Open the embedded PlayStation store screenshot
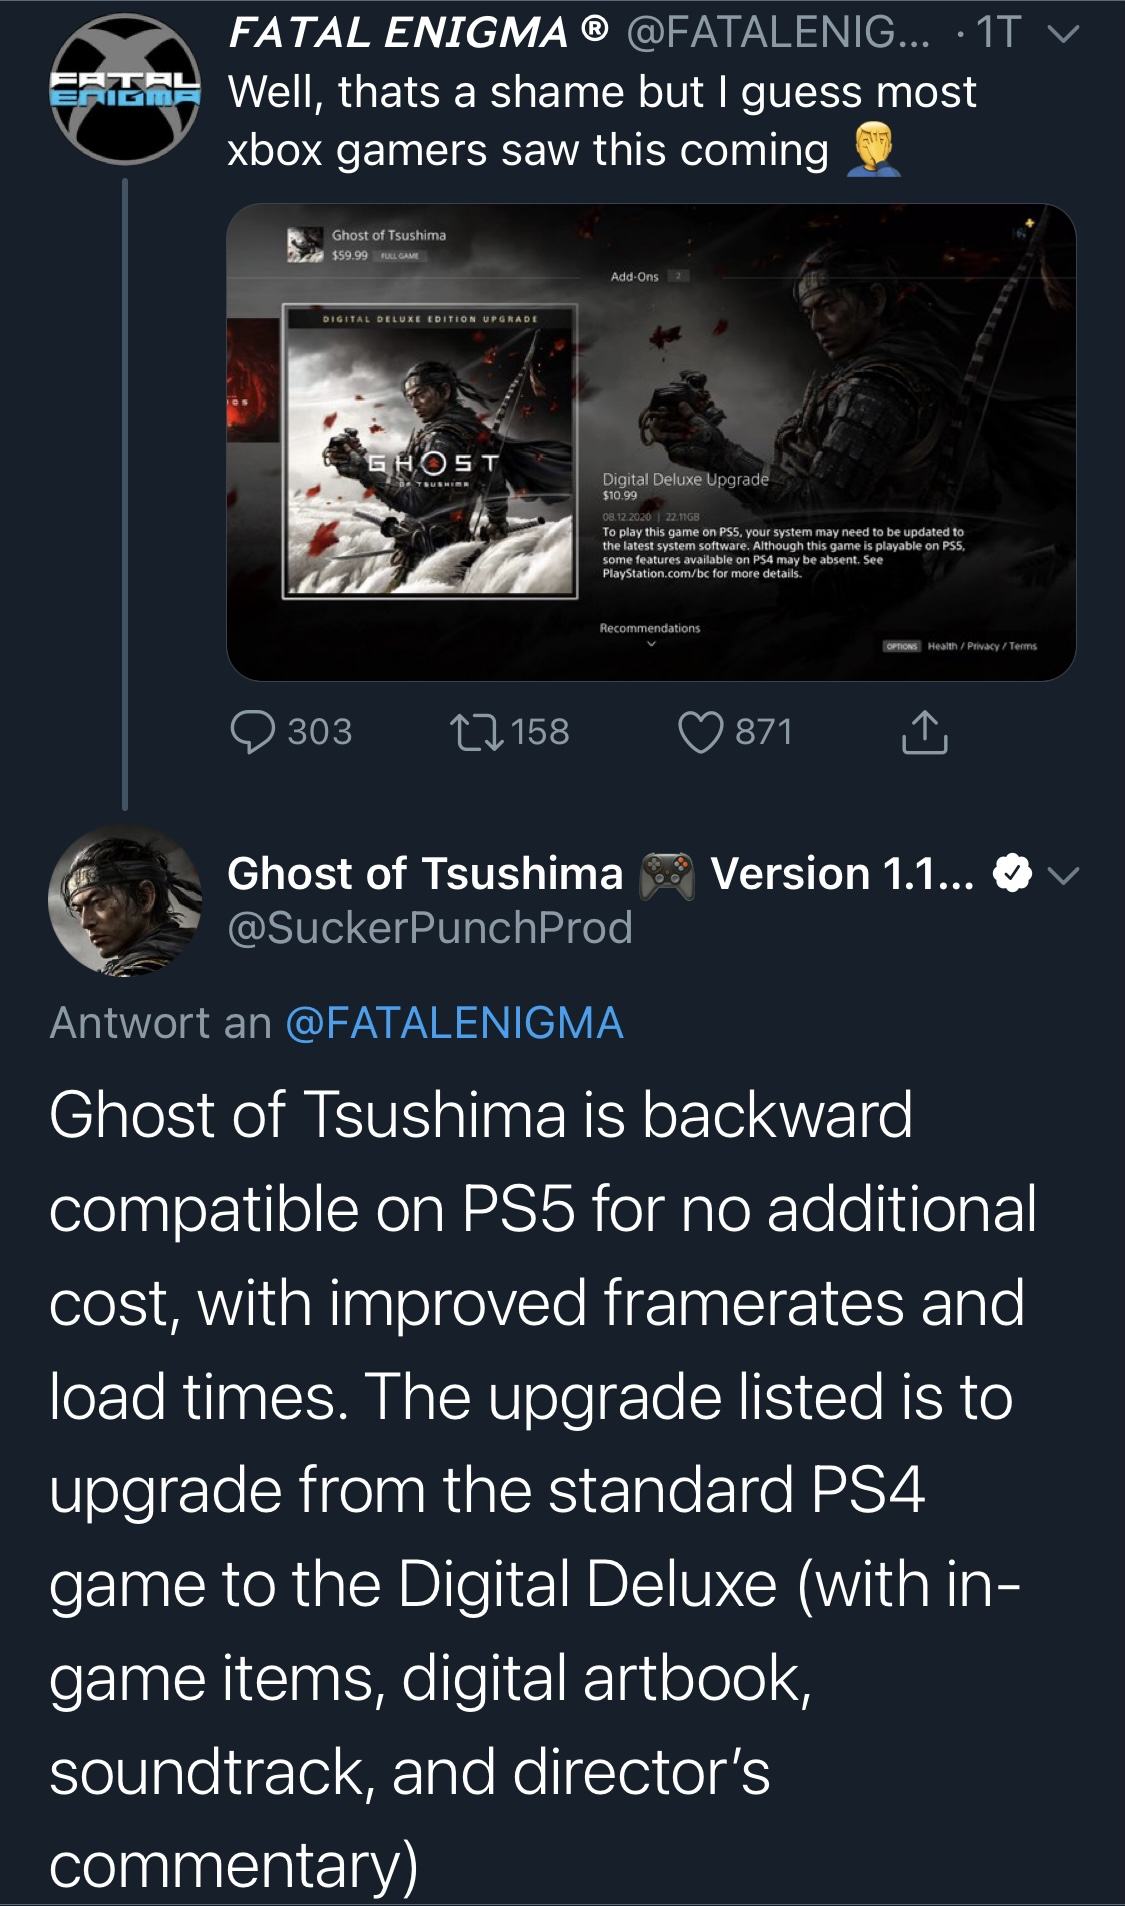Image resolution: width=1125 pixels, height=1906 pixels. [651, 442]
